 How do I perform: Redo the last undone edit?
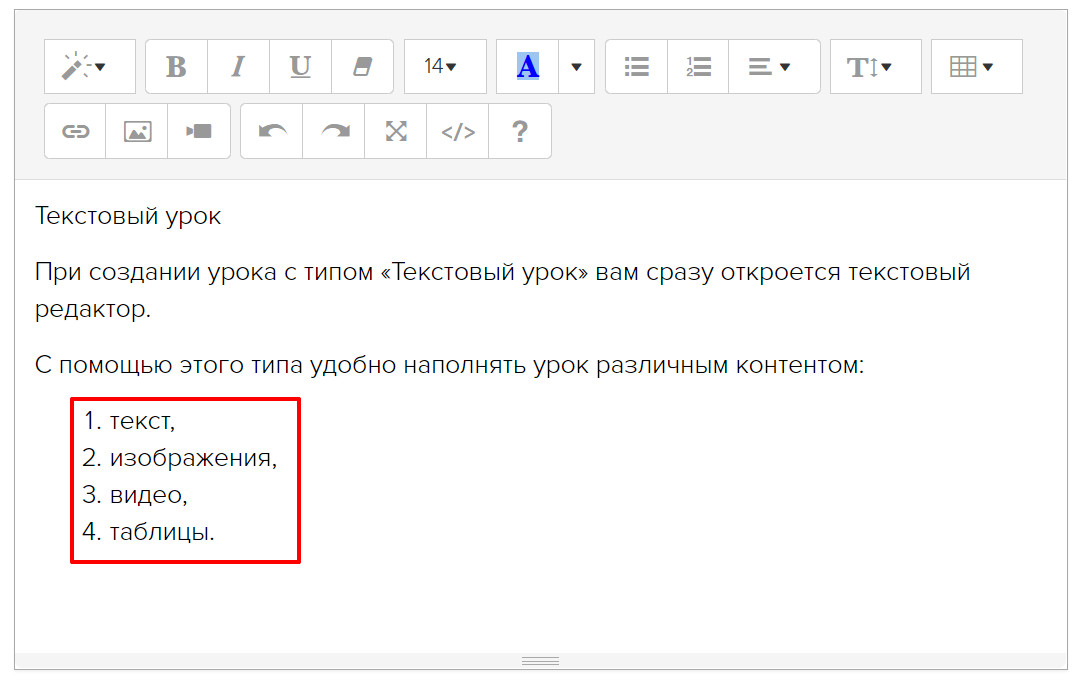click(x=334, y=131)
